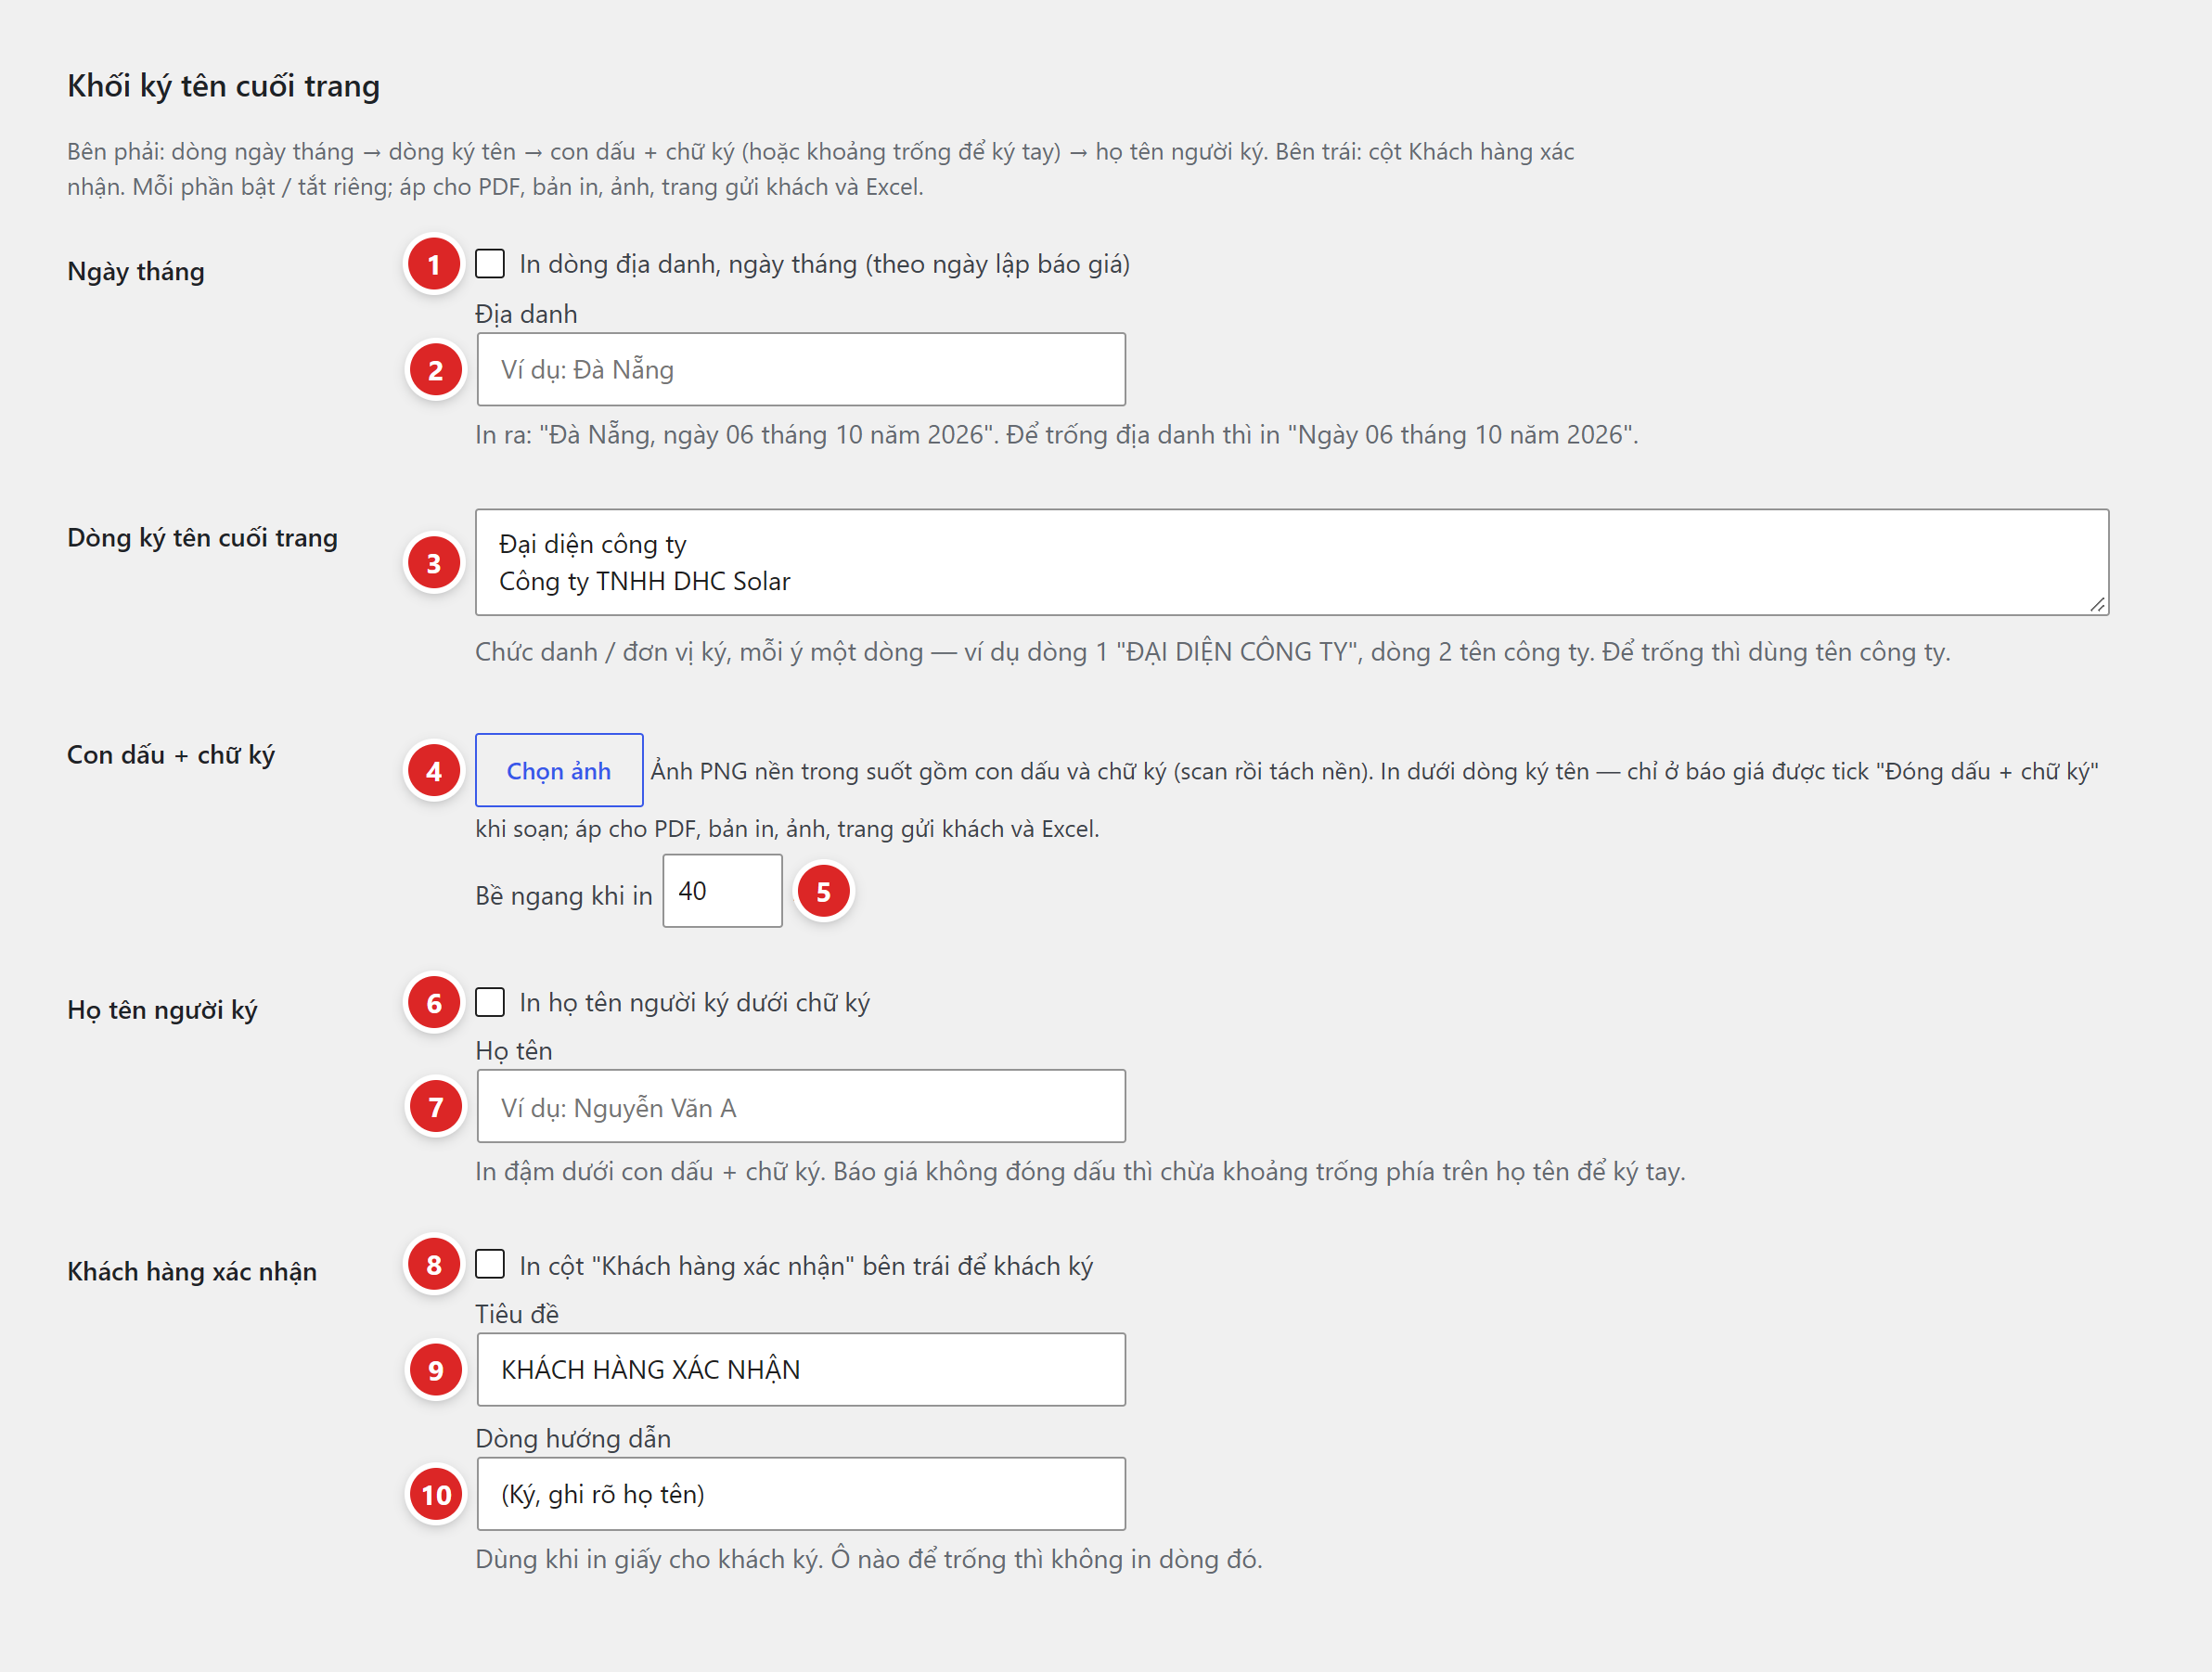Focus the Họ tên input field

[x=801, y=1106]
